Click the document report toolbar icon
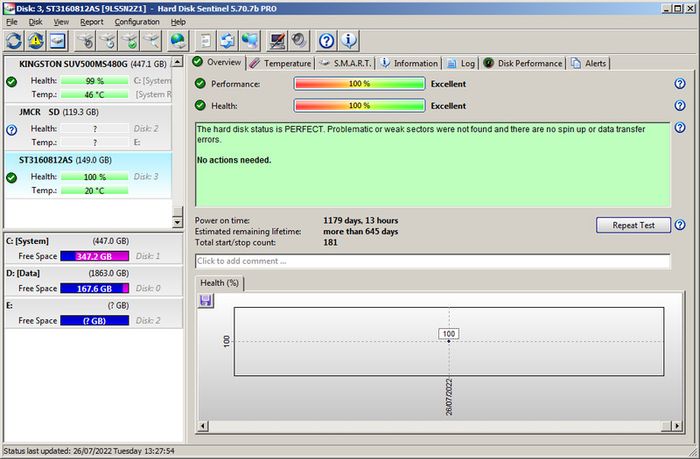Screen dimensions: 700x459 [206, 41]
